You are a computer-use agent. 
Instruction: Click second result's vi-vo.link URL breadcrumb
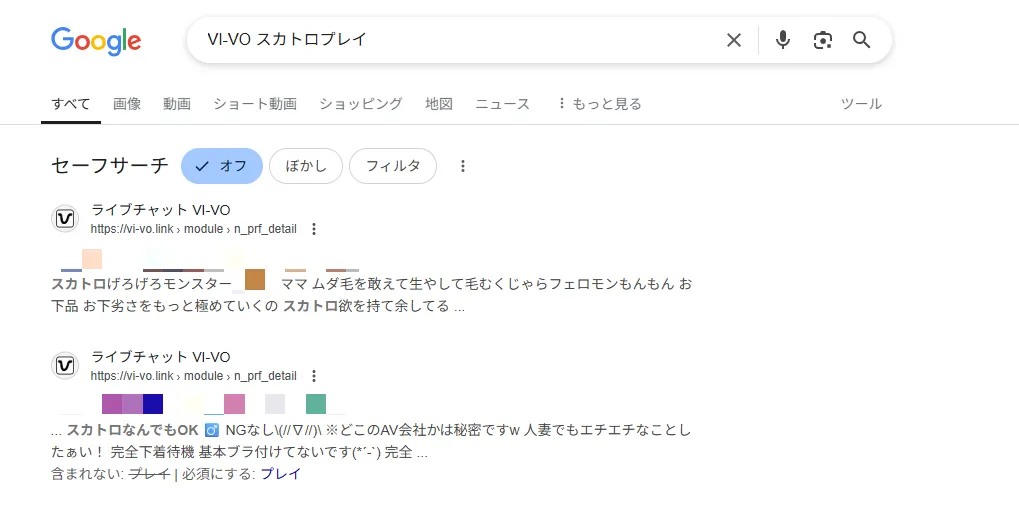[194, 376]
